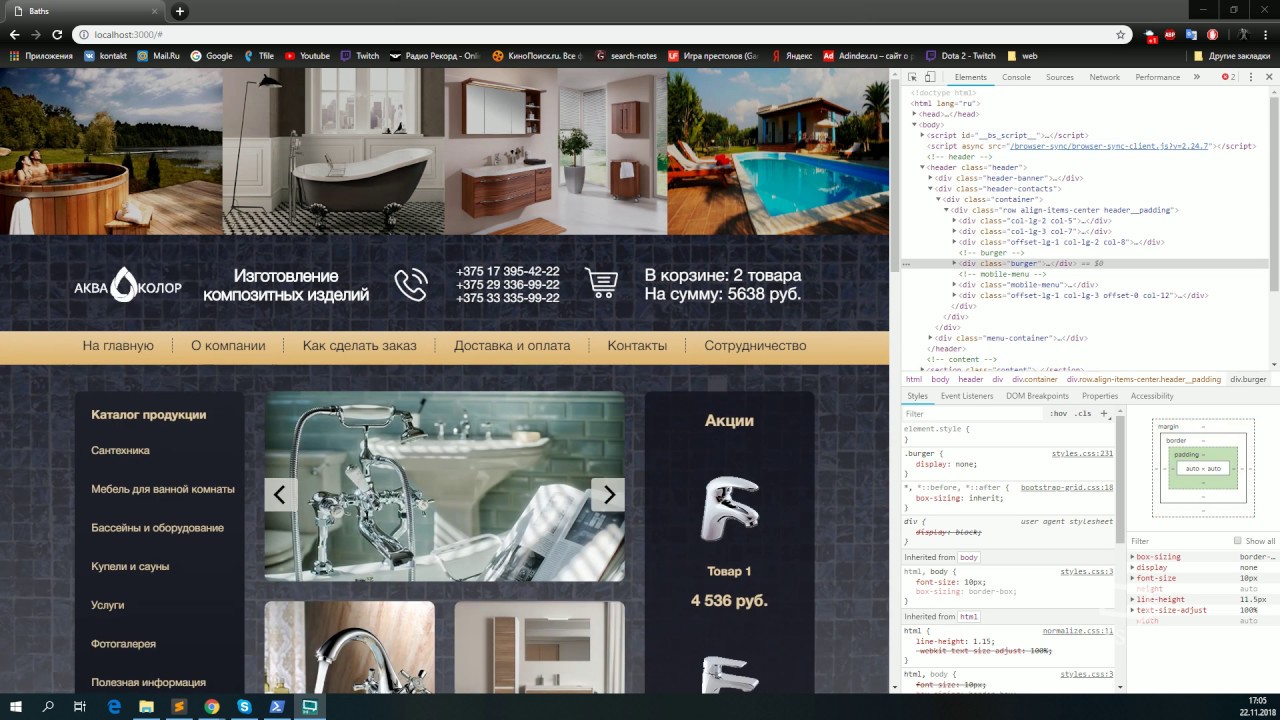Expand the mobile-menu div node

pyautogui.click(x=954, y=285)
